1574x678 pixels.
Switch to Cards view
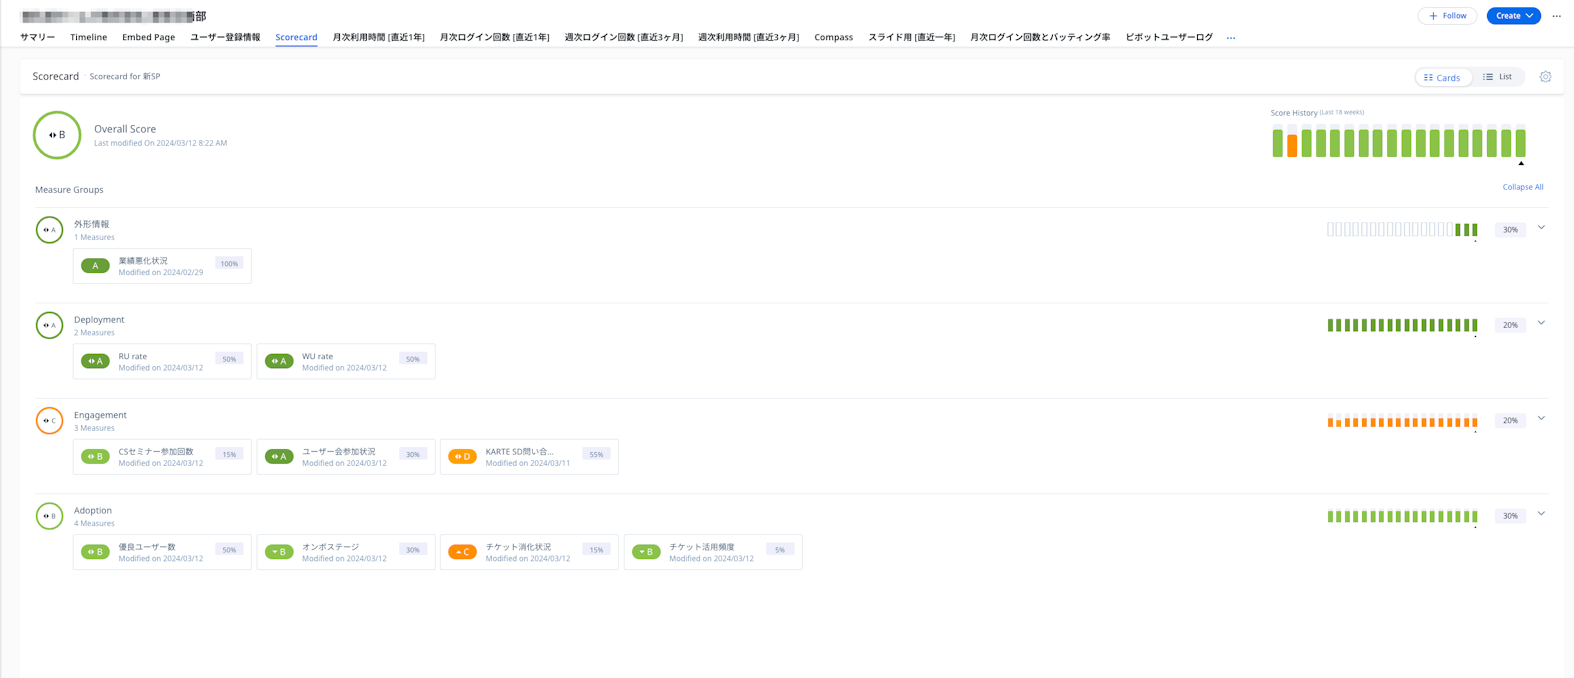point(1443,77)
